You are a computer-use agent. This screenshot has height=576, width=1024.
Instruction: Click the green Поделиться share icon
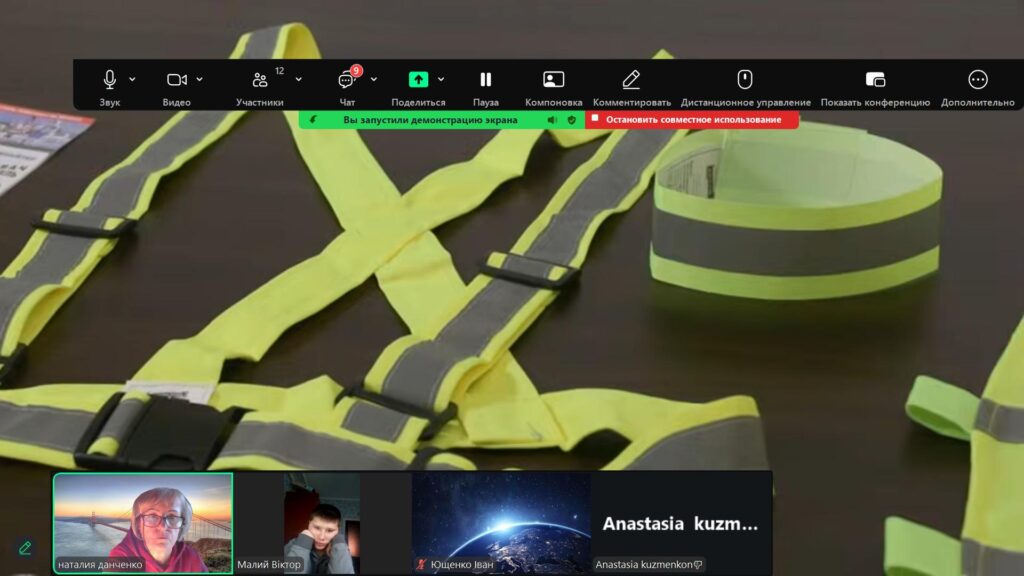coord(418,80)
